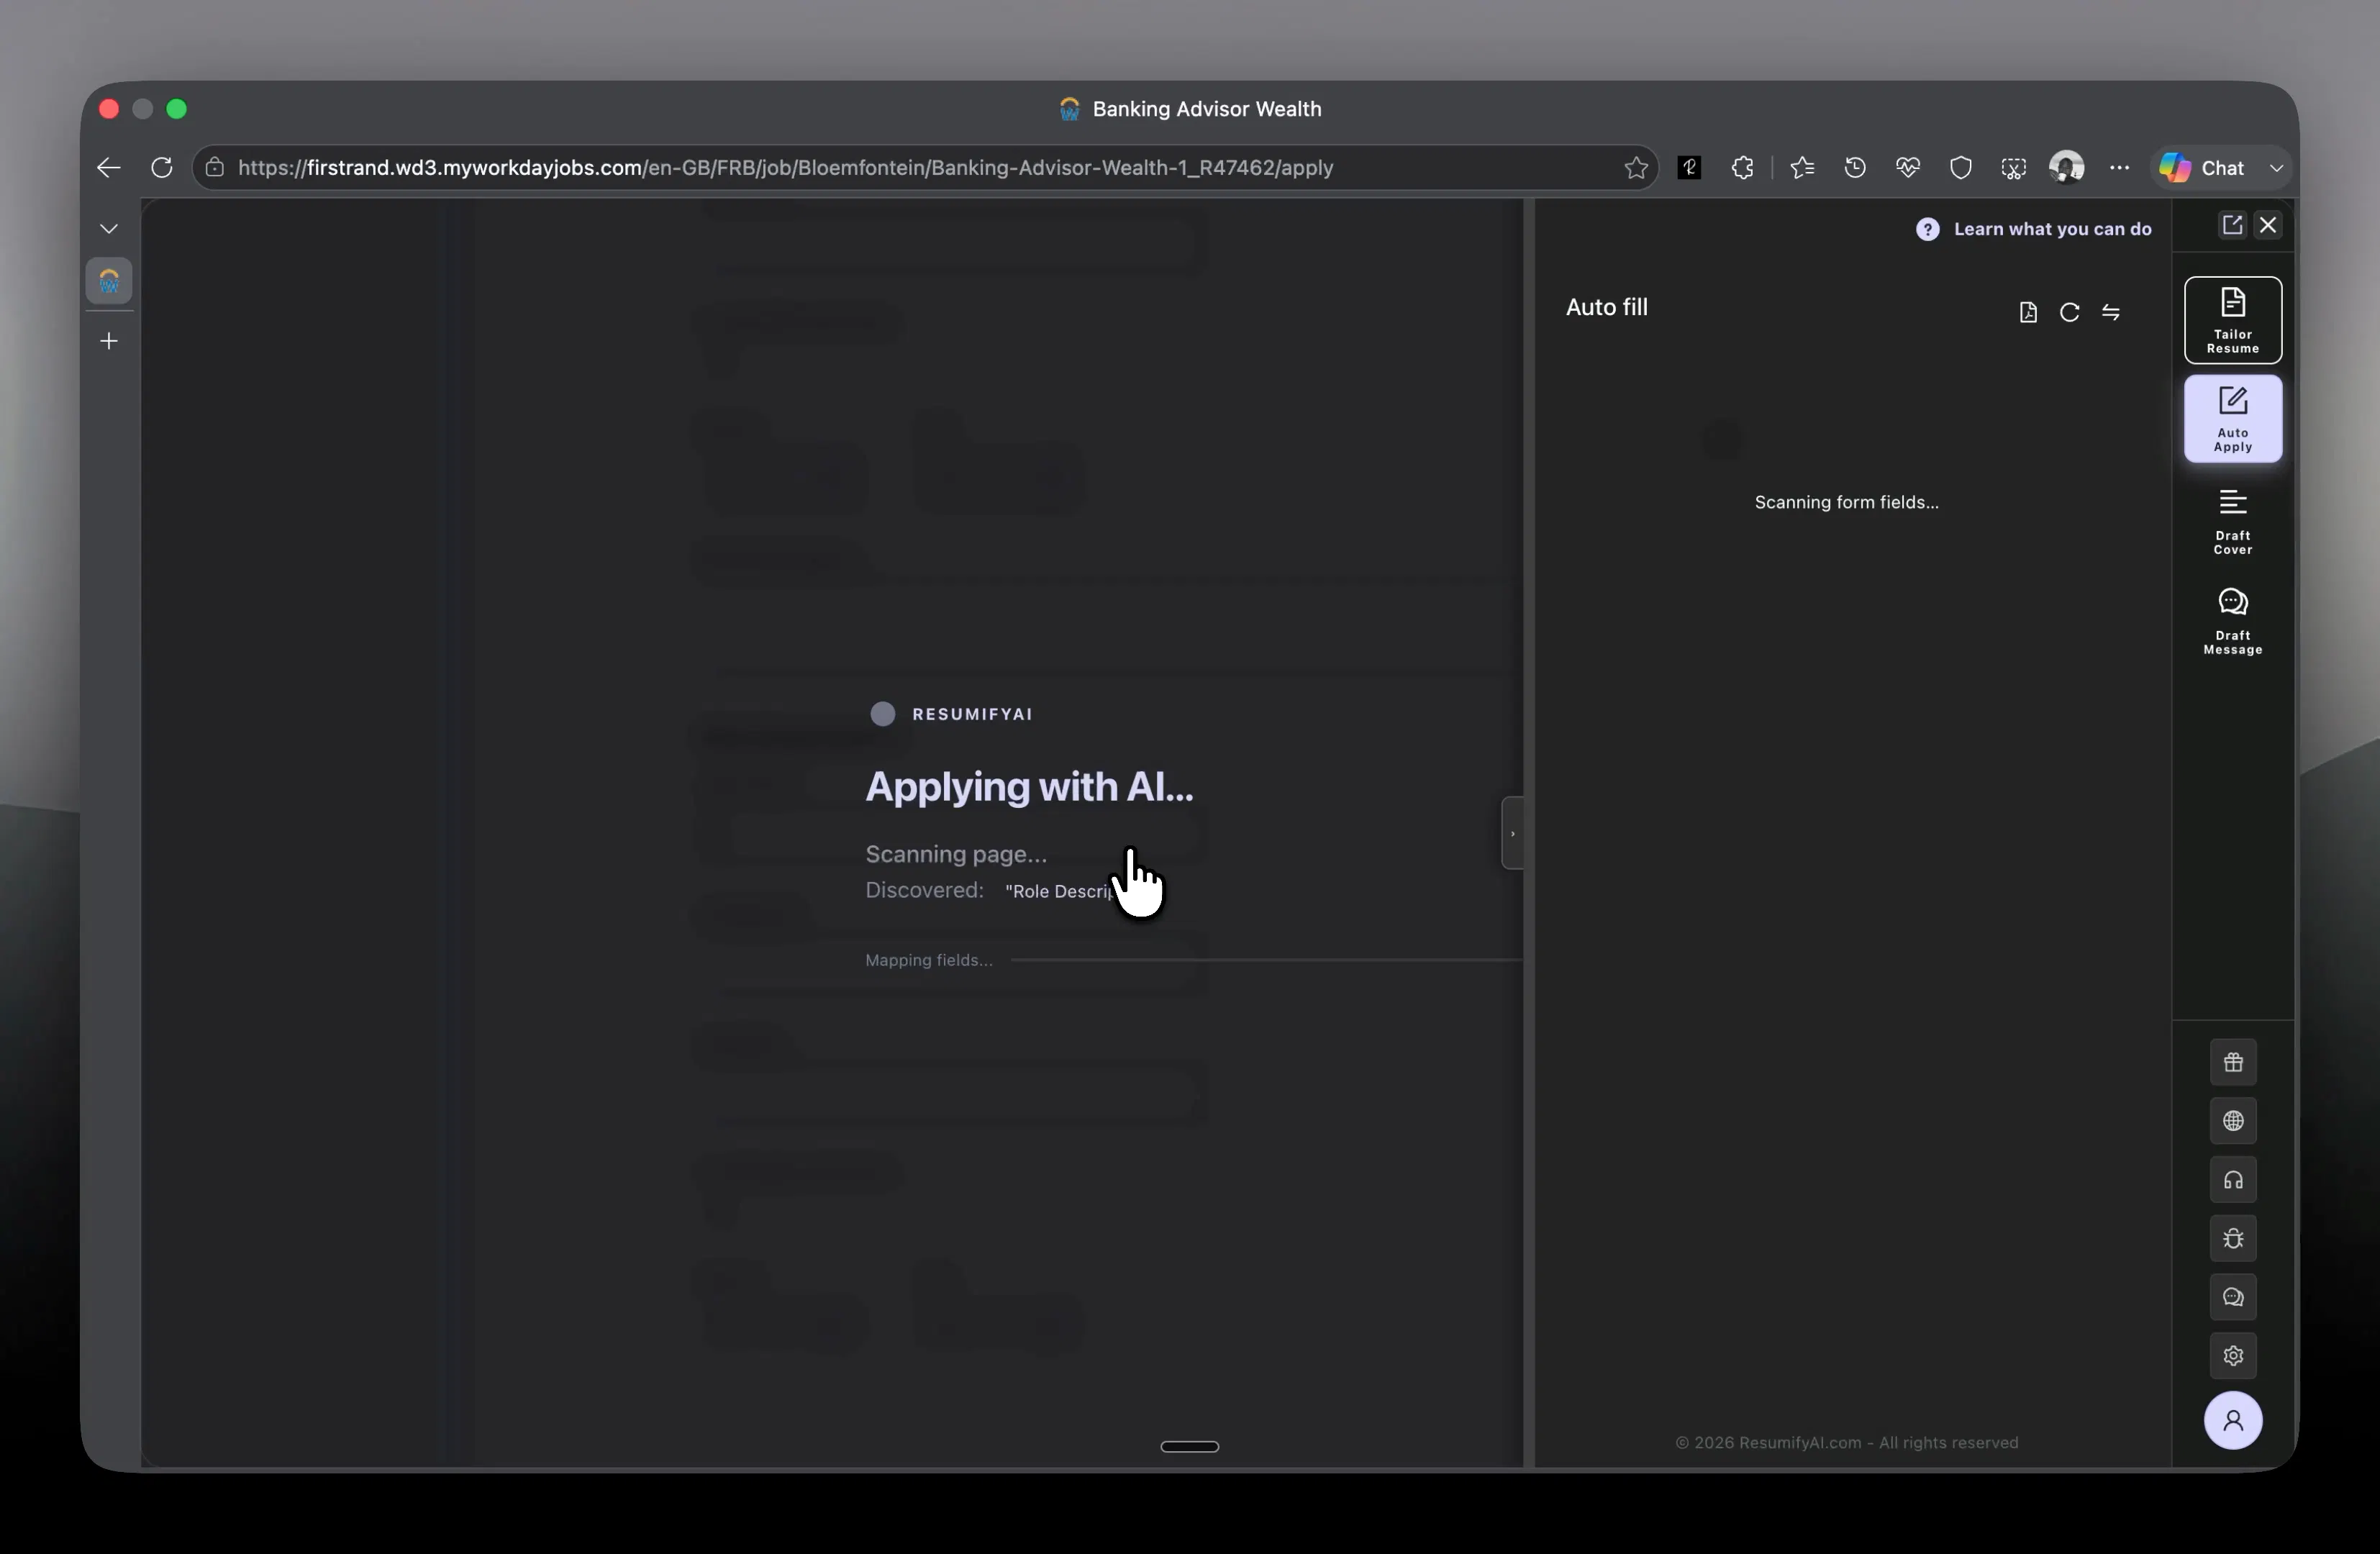The width and height of the screenshot is (2380, 1554).
Task: Open the browser three-dot more menu
Action: tap(2119, 168)
